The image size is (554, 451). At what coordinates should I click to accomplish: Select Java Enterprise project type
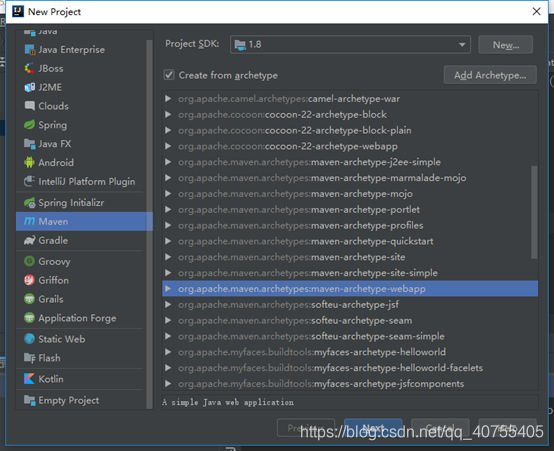71,50
